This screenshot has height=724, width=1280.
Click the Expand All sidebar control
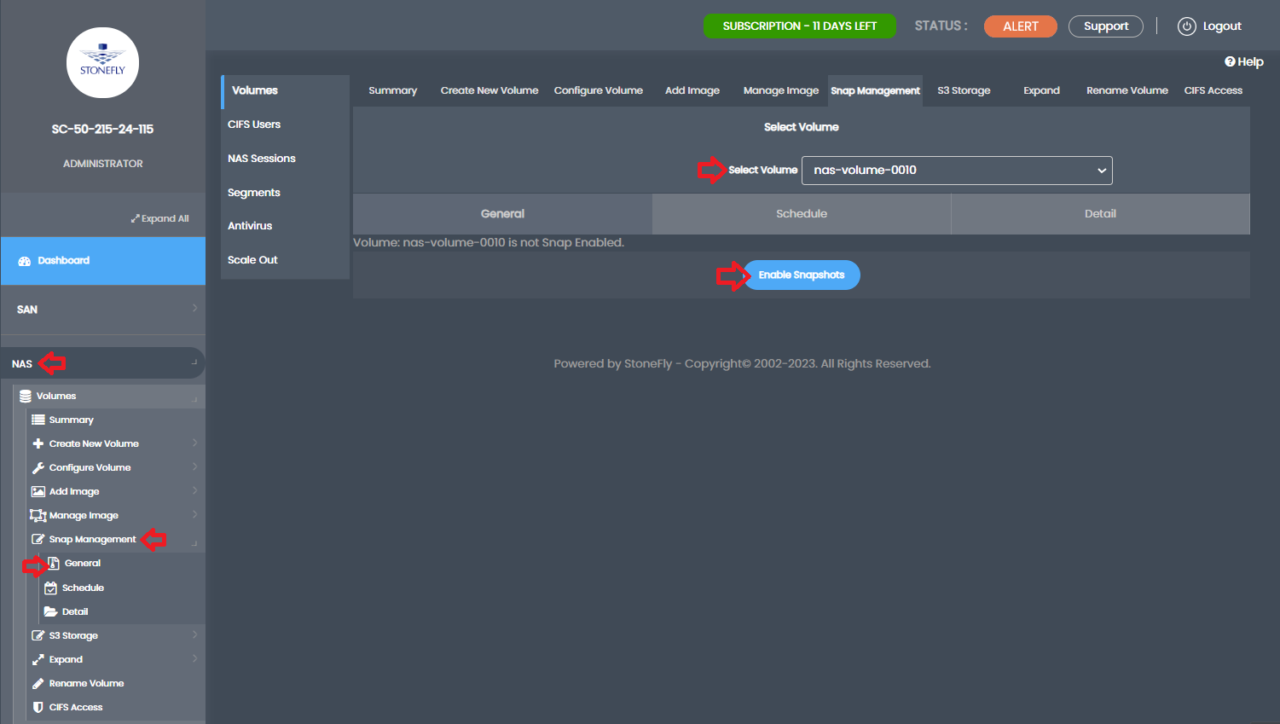coord(160,217)
